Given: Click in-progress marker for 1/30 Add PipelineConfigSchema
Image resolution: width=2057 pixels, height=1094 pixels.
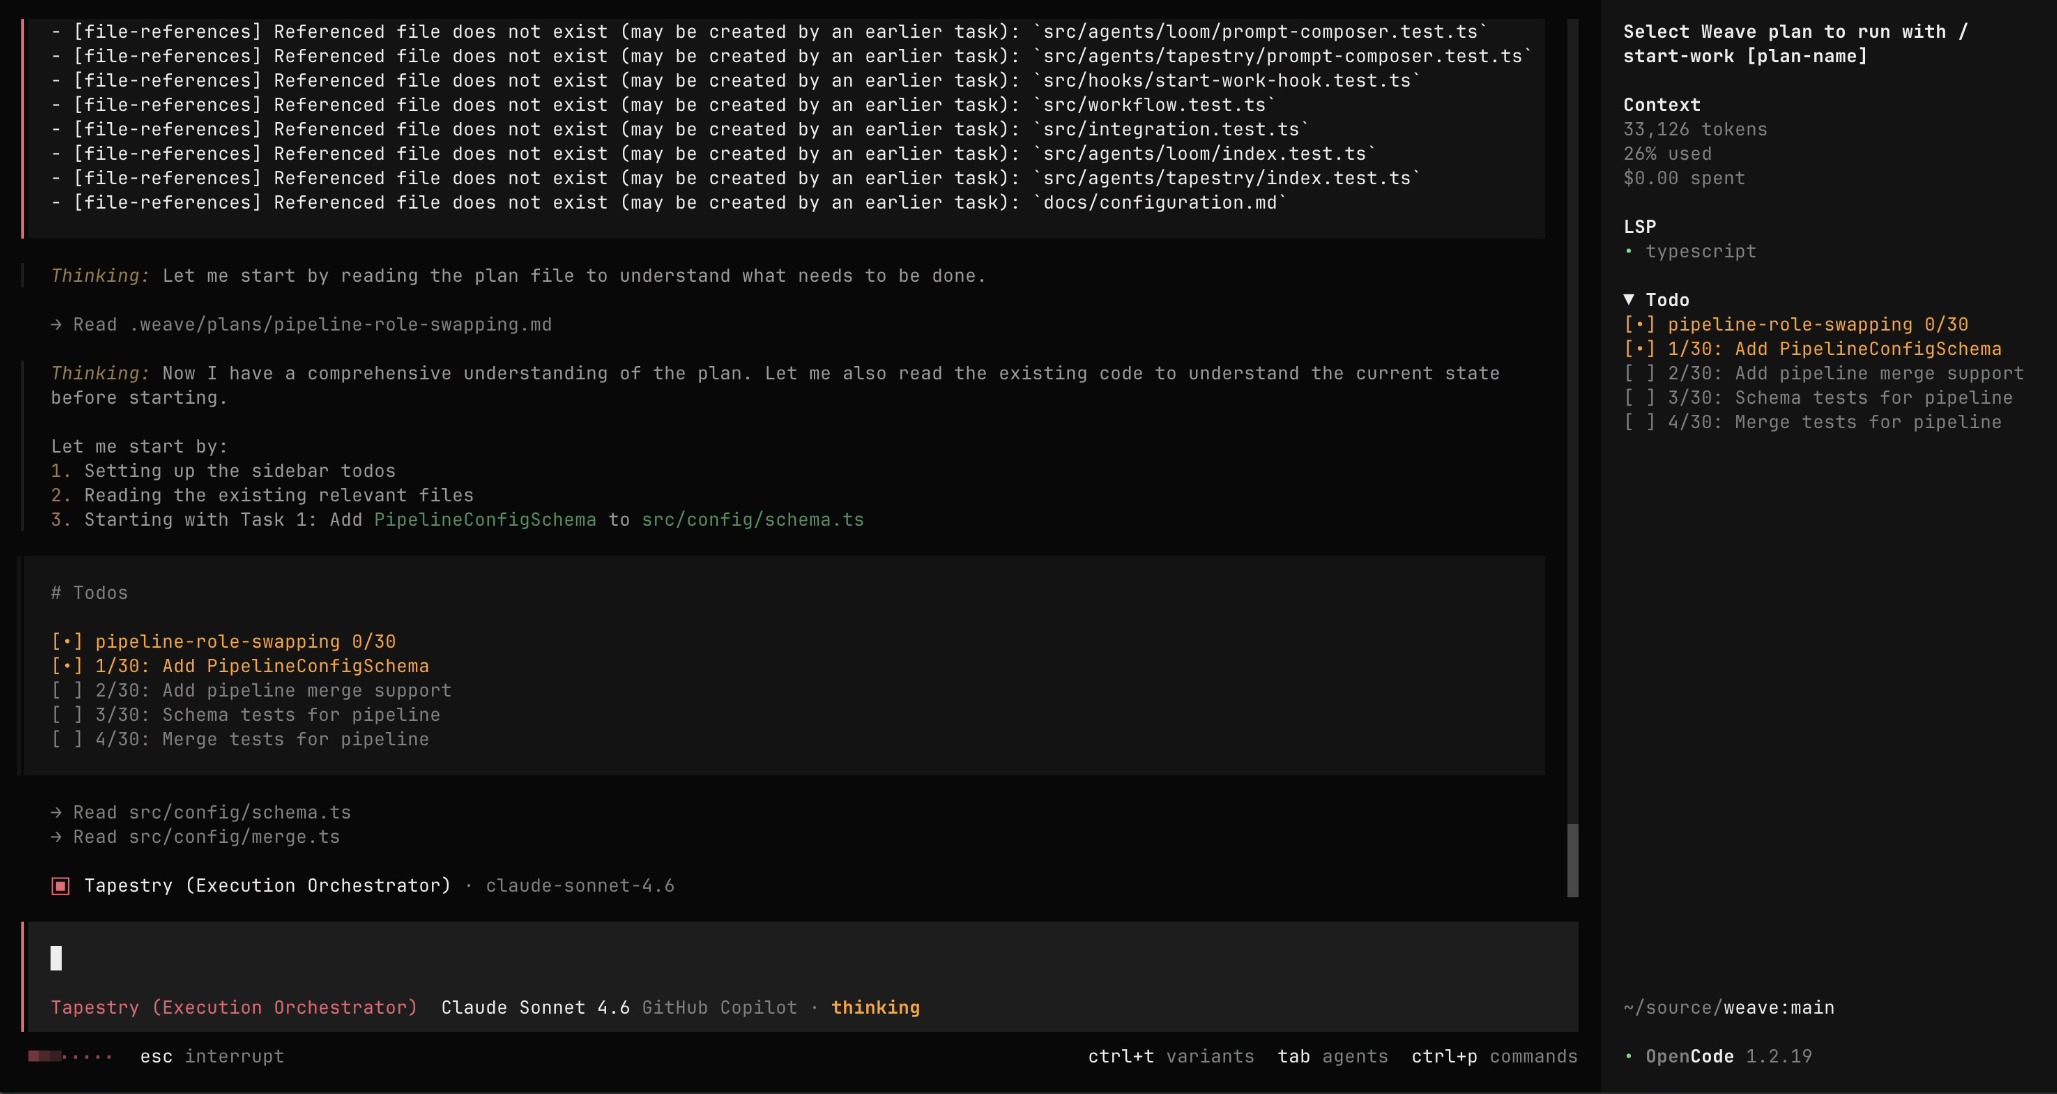Looking at the screenshot, I should pyautogui.click(x=1641, y=349).
